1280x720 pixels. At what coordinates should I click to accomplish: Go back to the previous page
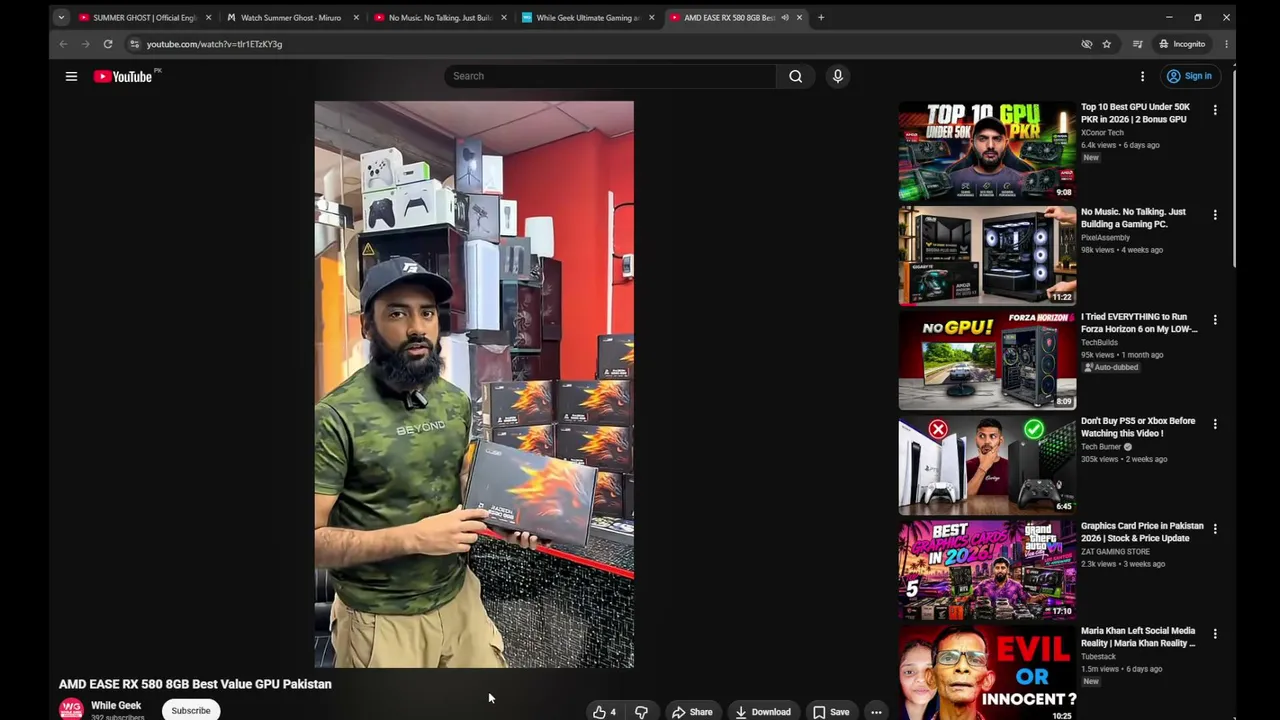click(63, 44)
